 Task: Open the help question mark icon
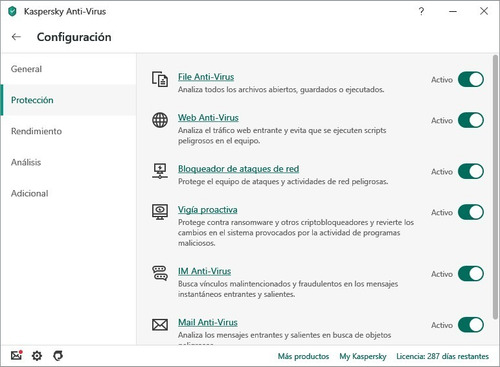click(421, 11)
